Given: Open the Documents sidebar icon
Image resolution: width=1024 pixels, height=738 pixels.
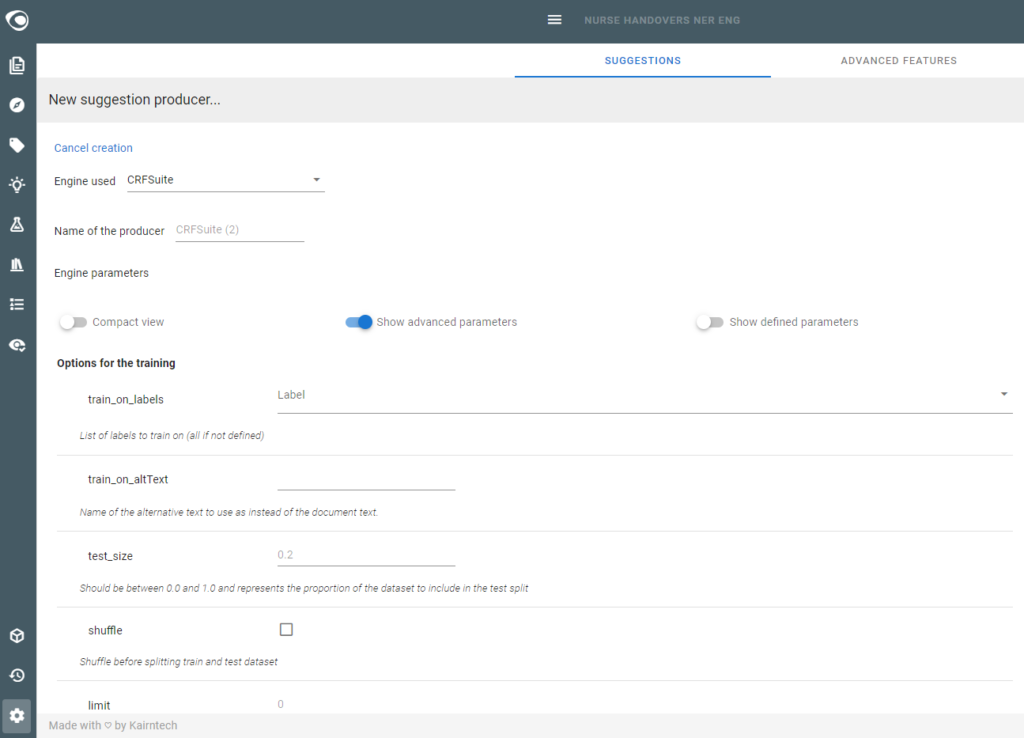Looking at the screenshot, I should tap(17, 65).
